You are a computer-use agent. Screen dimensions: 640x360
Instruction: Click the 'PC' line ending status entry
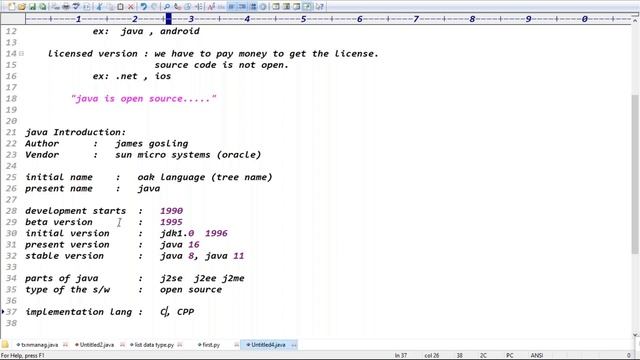click(509, 356)
